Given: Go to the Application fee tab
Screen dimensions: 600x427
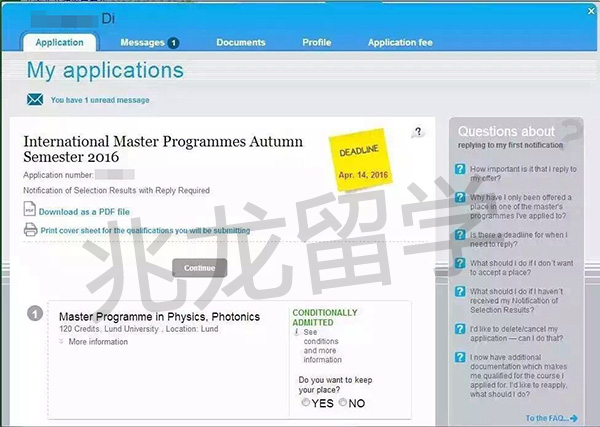Looking at the screenshot, I should pos(400,43).
